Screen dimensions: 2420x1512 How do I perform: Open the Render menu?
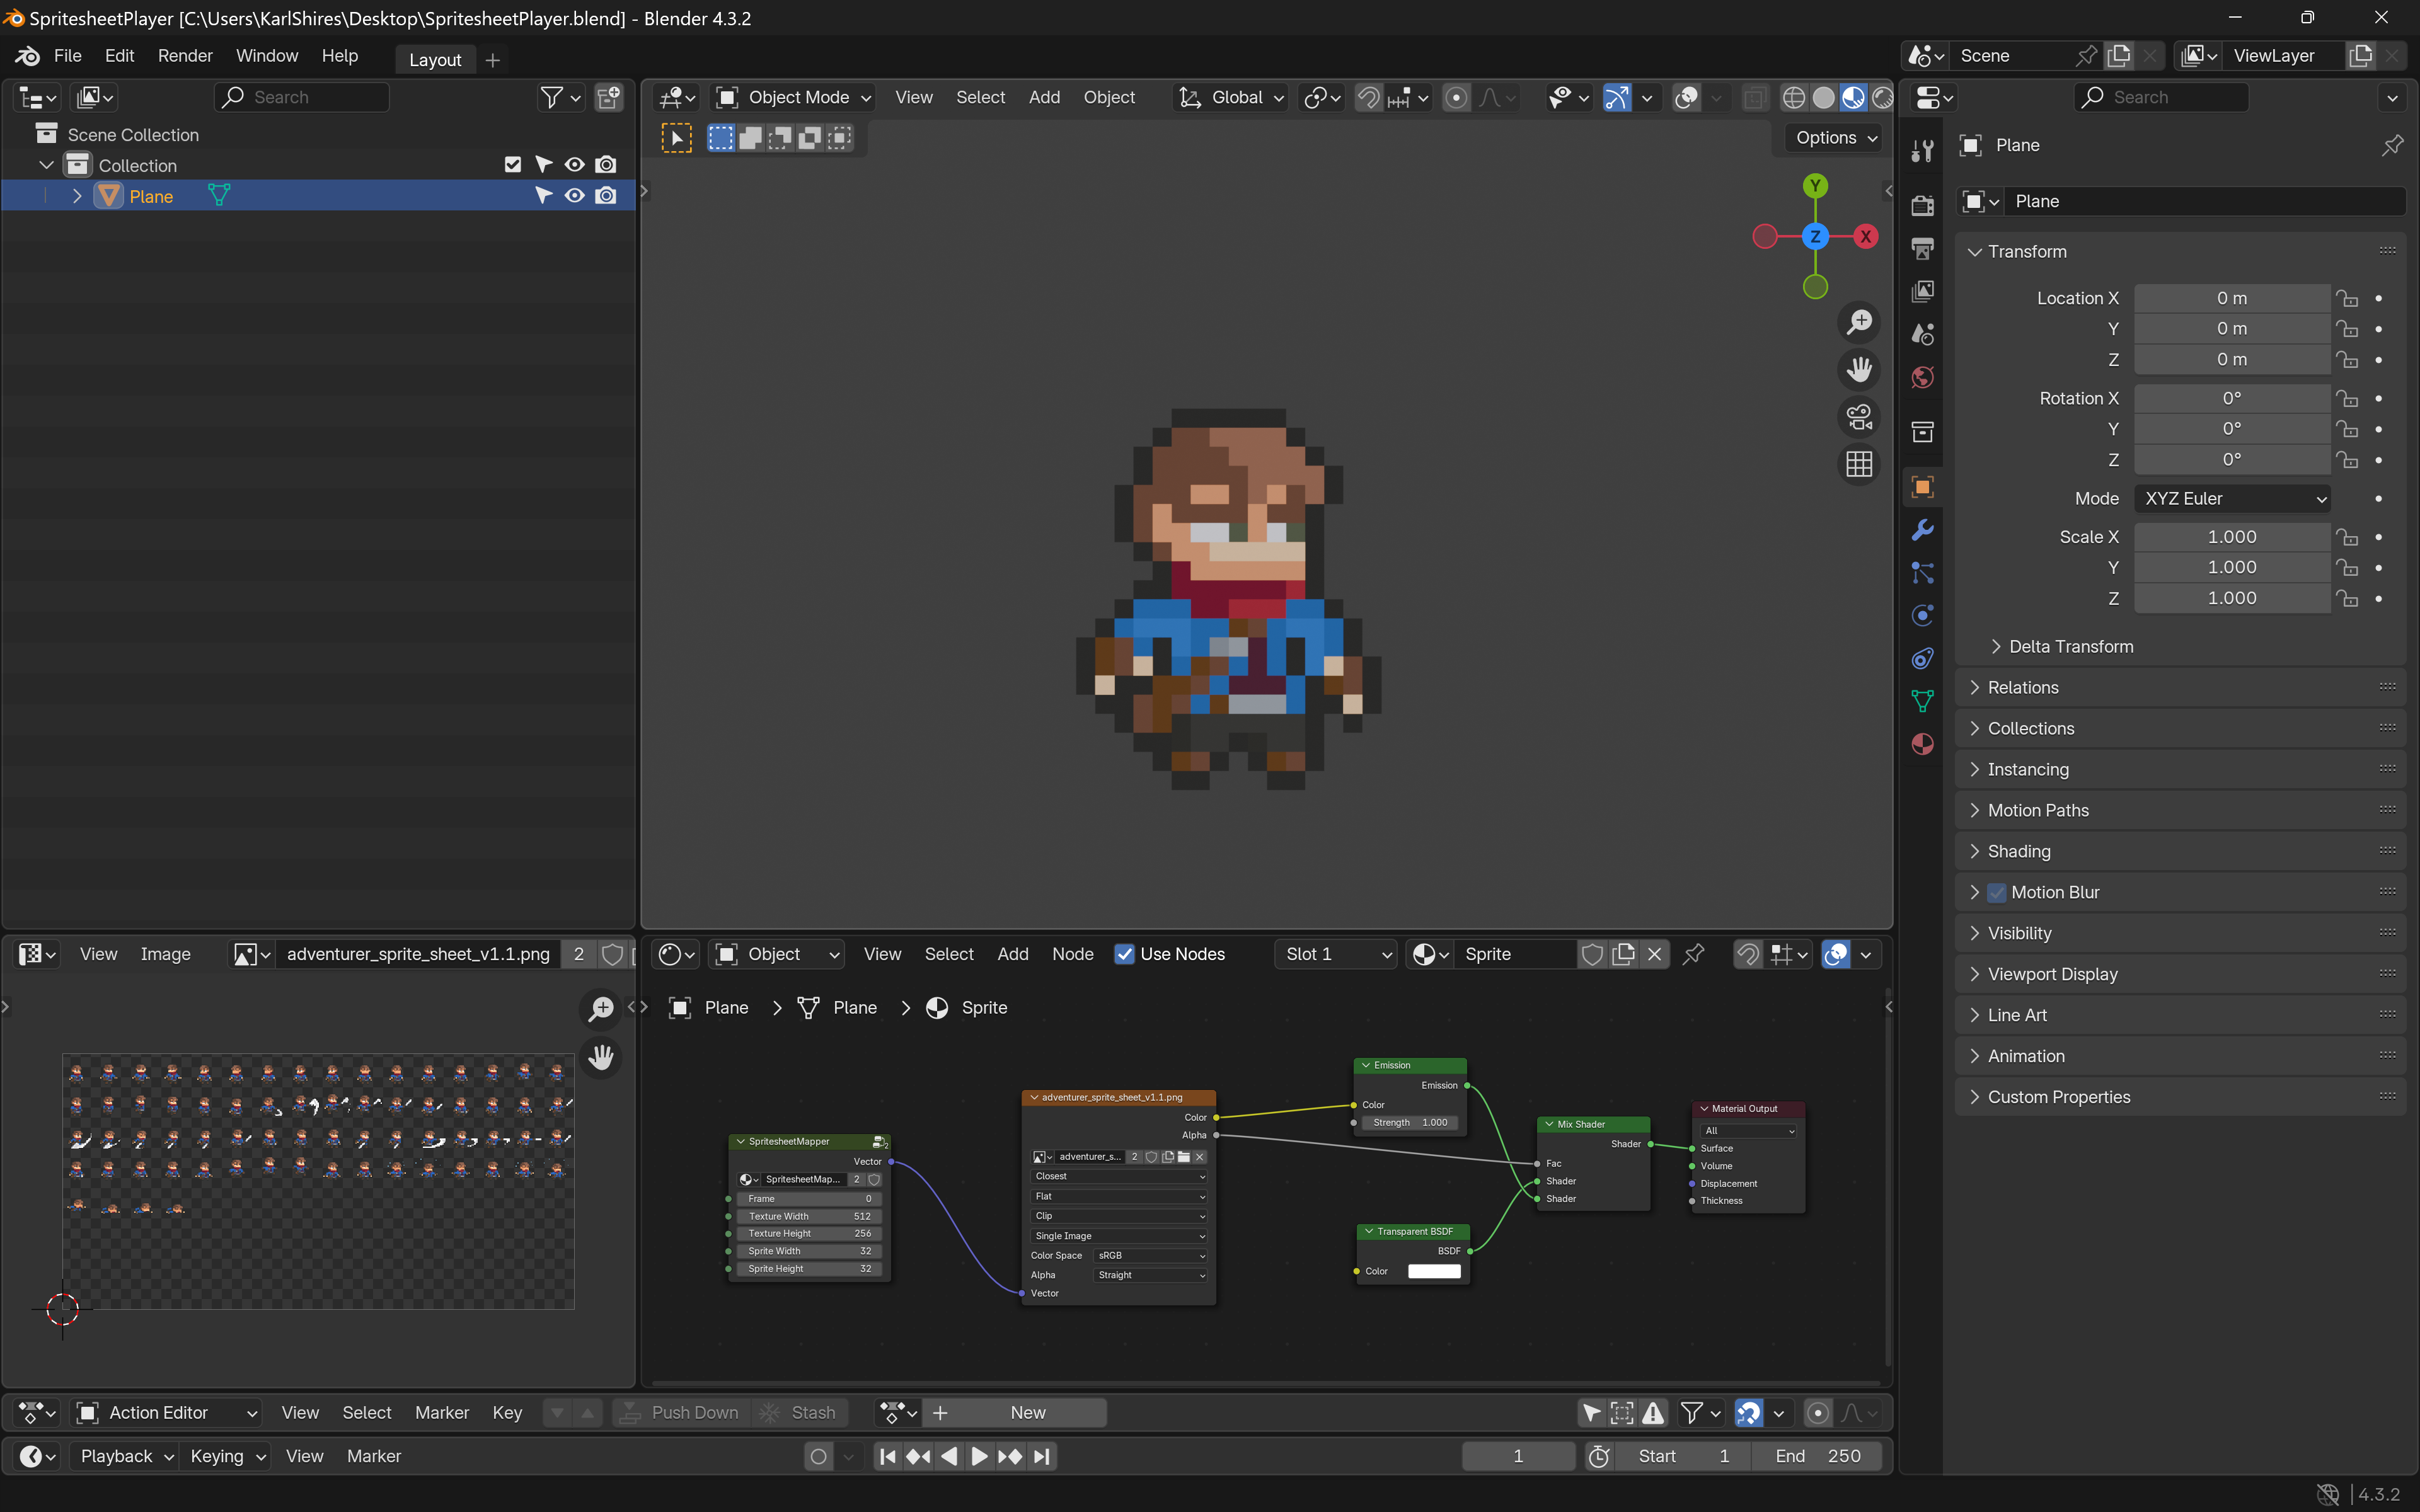[185, 56]
